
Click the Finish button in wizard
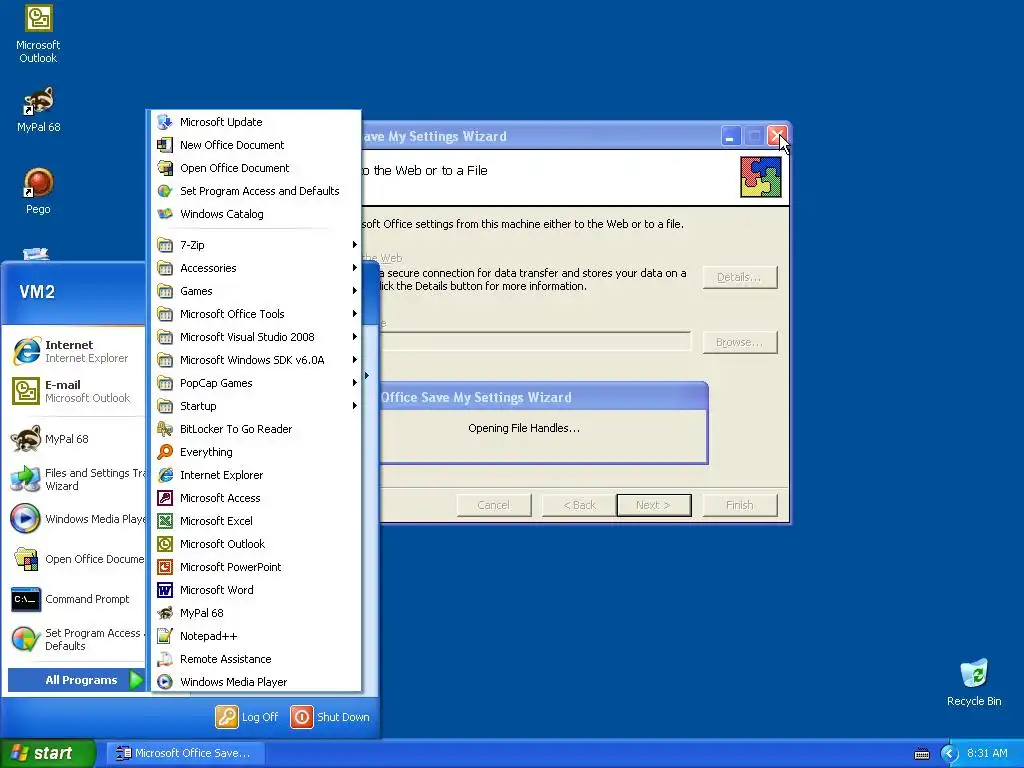pyautogui.click(x=740, y=505)
